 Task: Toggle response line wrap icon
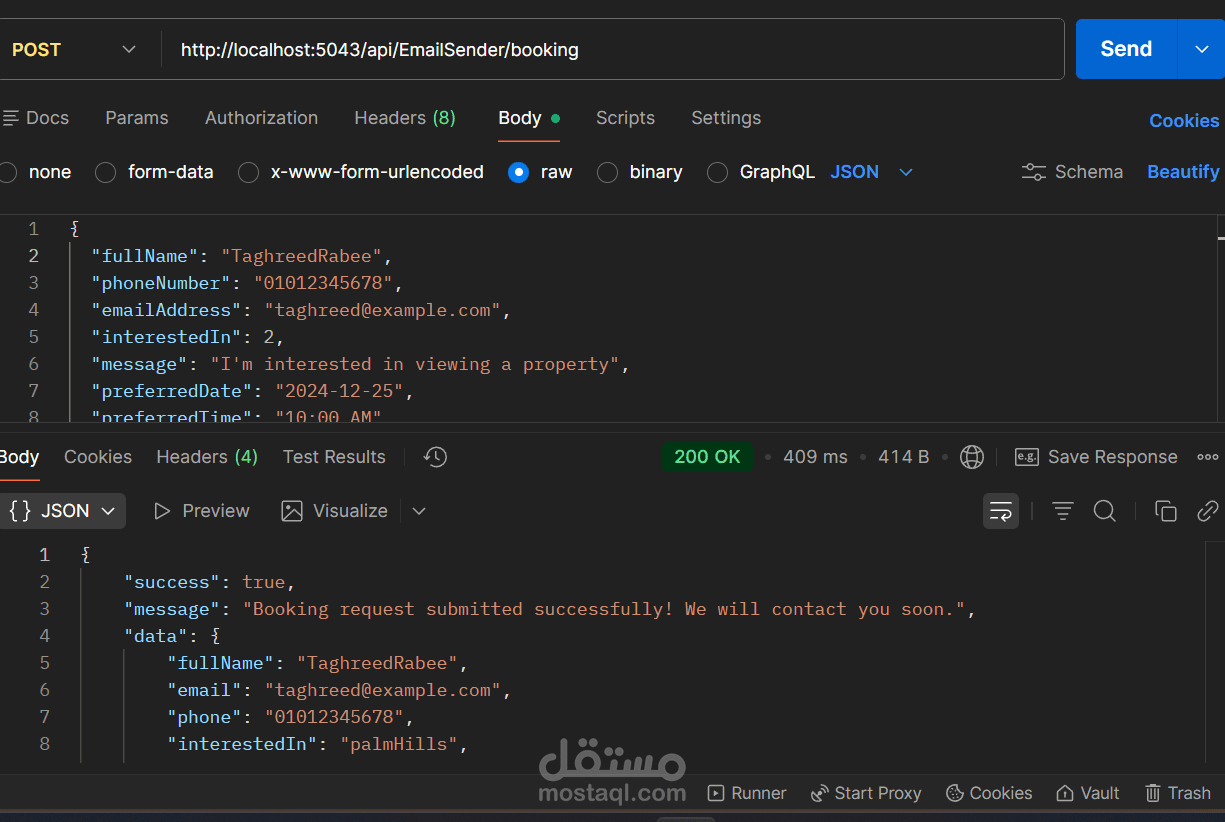coord(1001,511)
